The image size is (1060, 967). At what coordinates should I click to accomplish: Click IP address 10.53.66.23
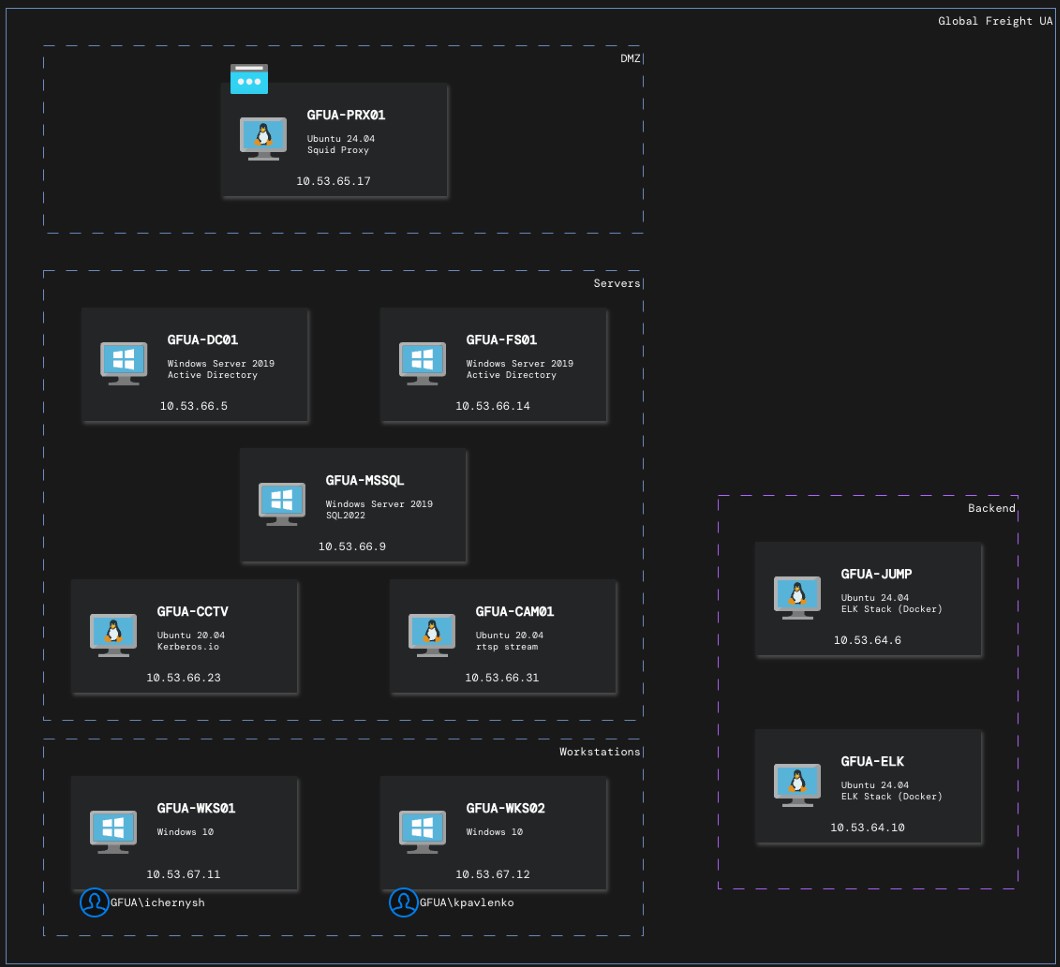184,678
